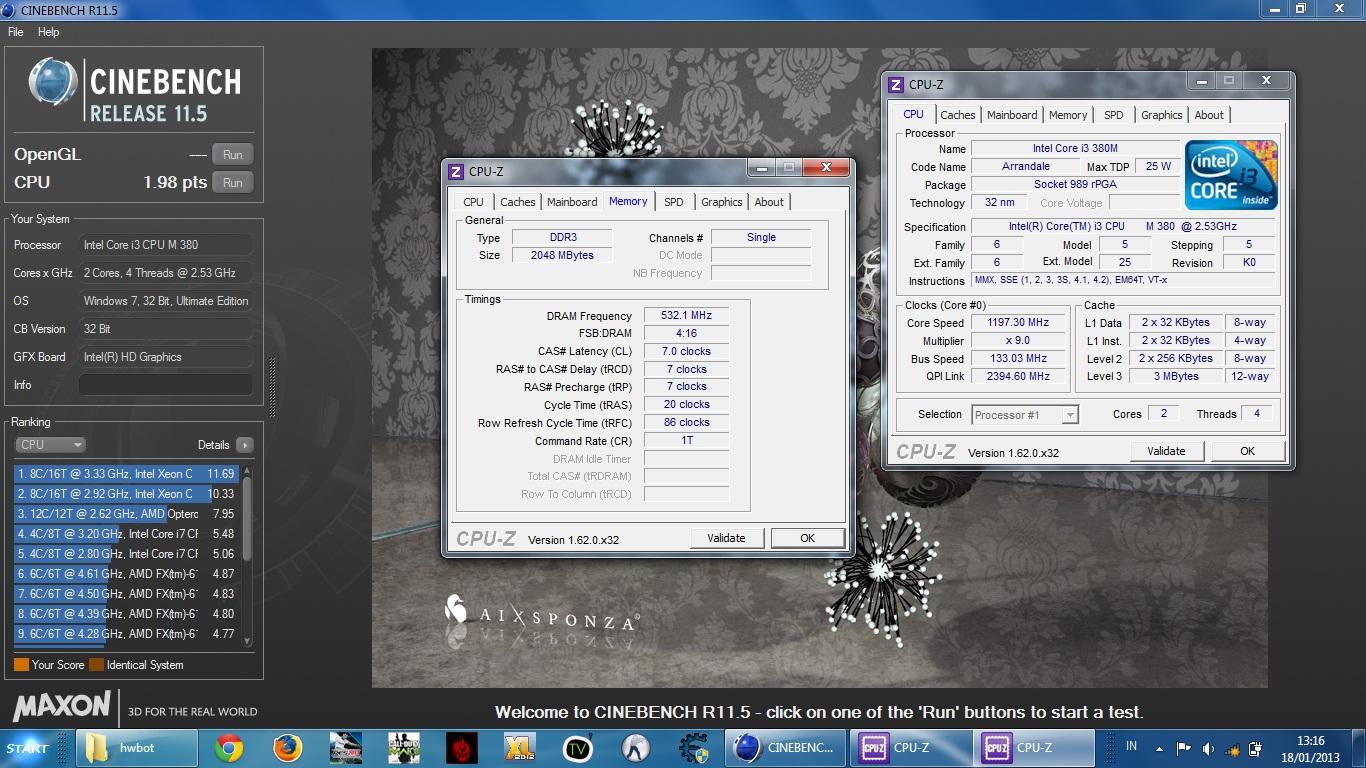Click the Cinebench app icon in title bar
1366x768 pixels.
pyautogui.click(x=9, y=9)
